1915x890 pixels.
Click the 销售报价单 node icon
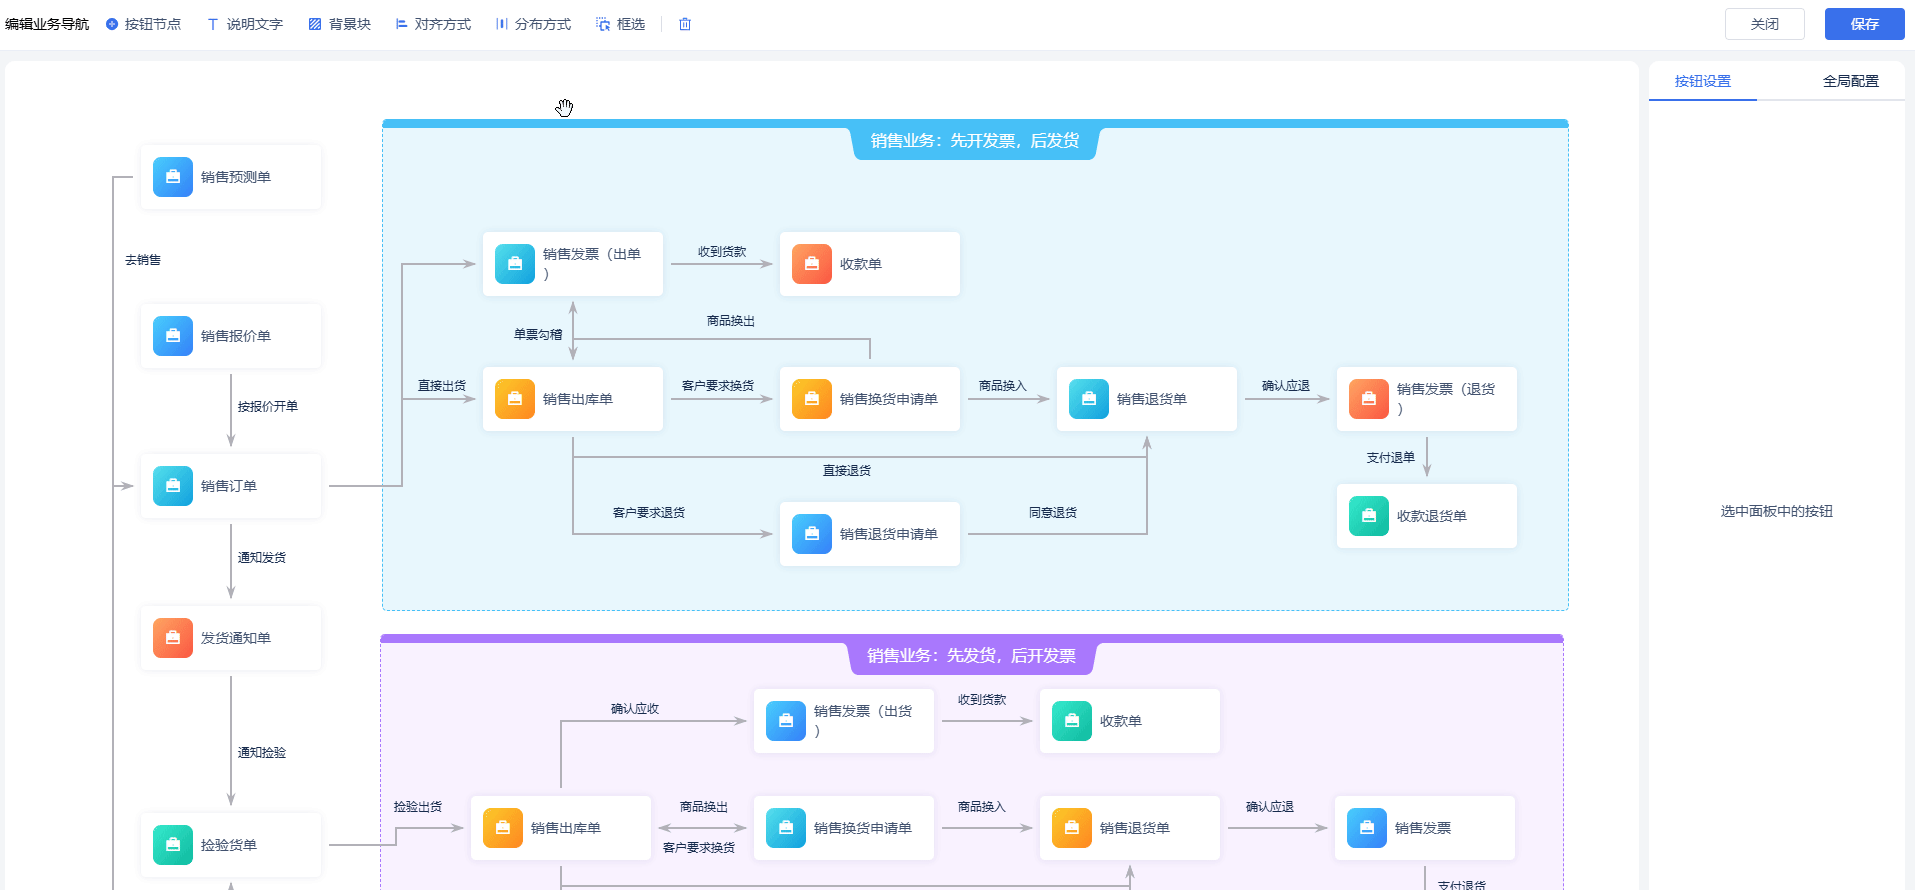tap(173, 336)
